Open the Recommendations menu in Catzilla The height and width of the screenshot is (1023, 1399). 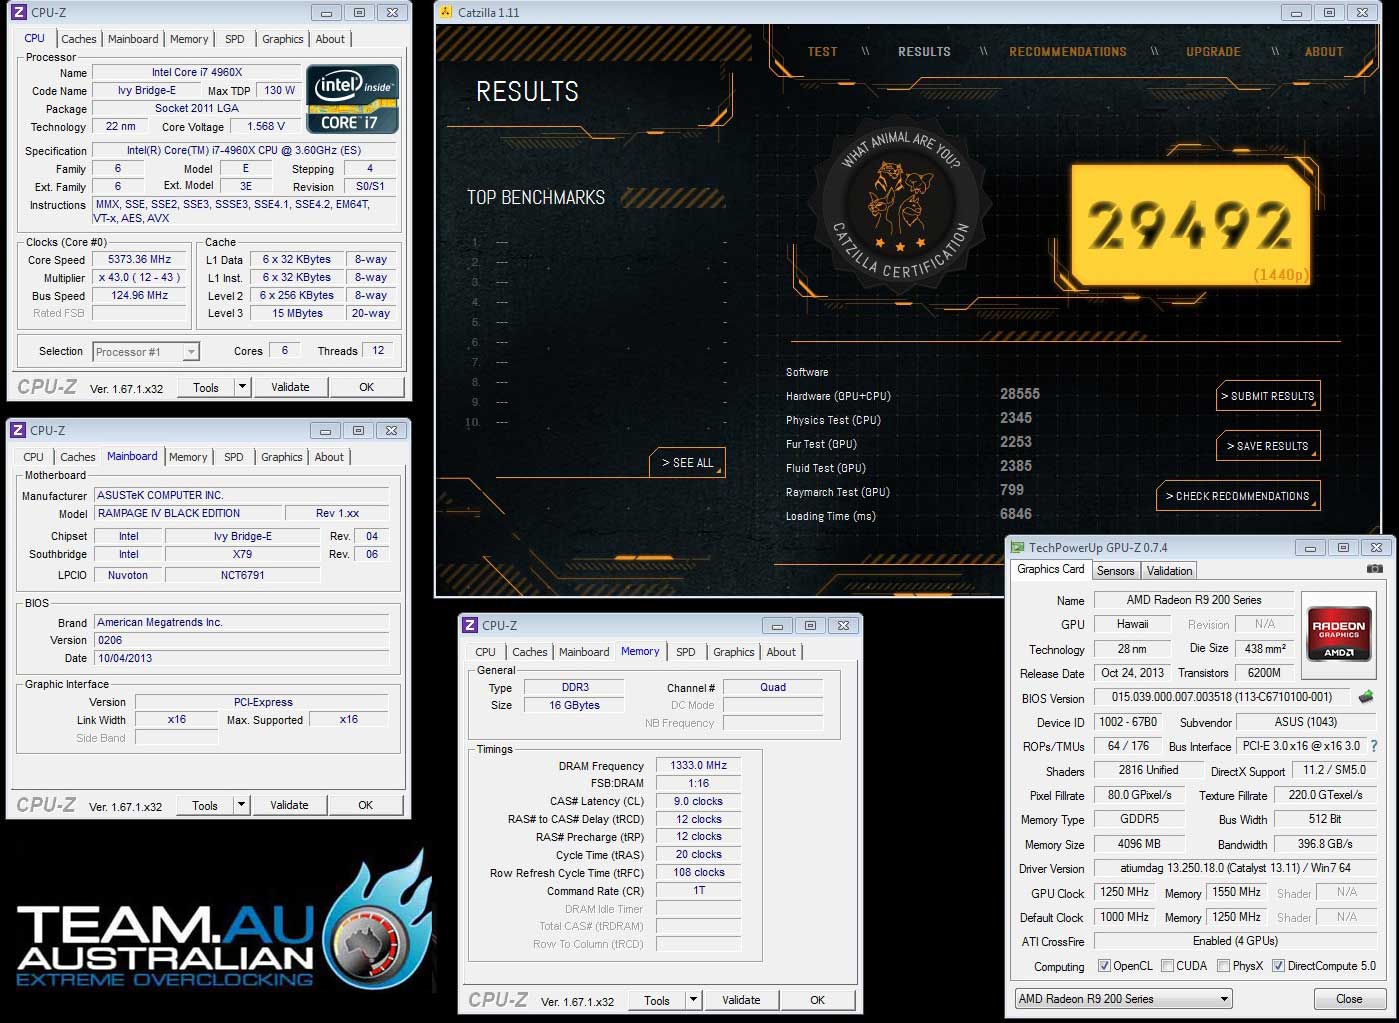pyautogui.click(x=1068, y=52)
